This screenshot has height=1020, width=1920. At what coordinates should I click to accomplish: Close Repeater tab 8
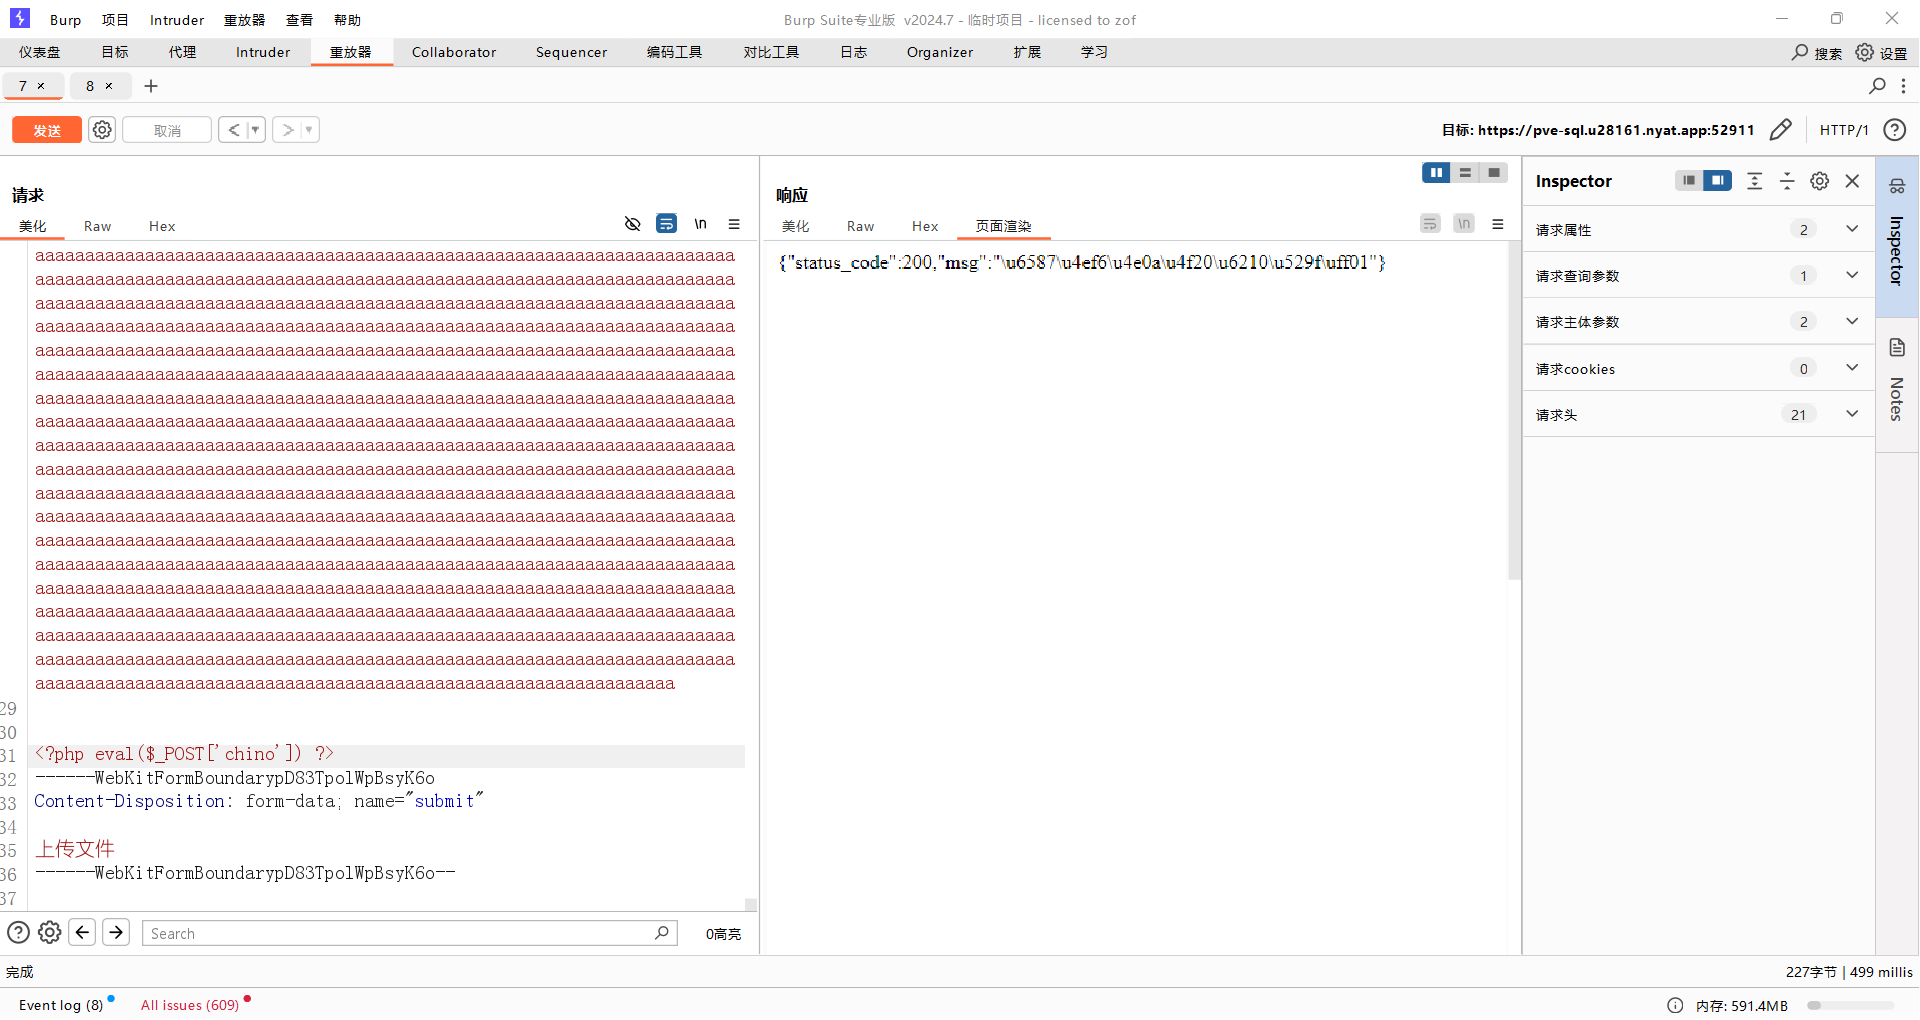109,86
